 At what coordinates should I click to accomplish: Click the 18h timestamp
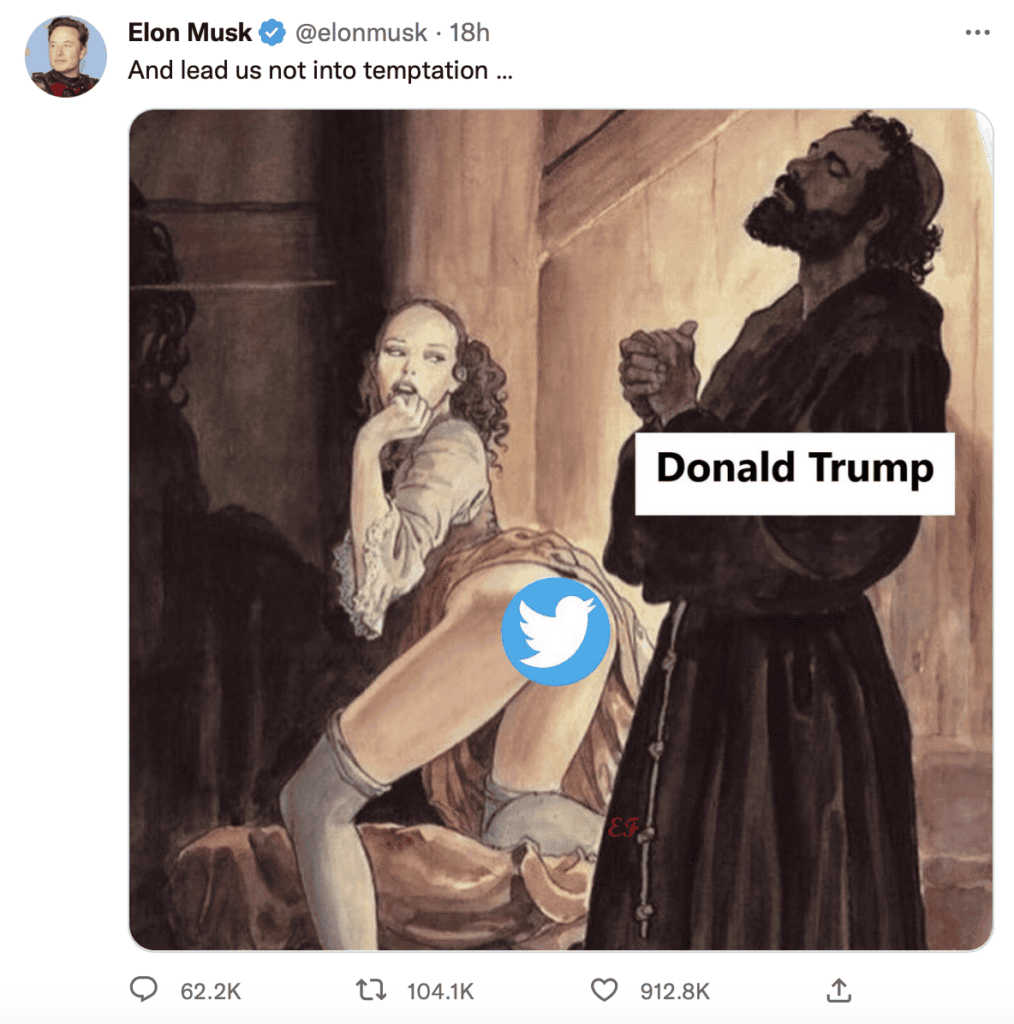click(469, 32)
